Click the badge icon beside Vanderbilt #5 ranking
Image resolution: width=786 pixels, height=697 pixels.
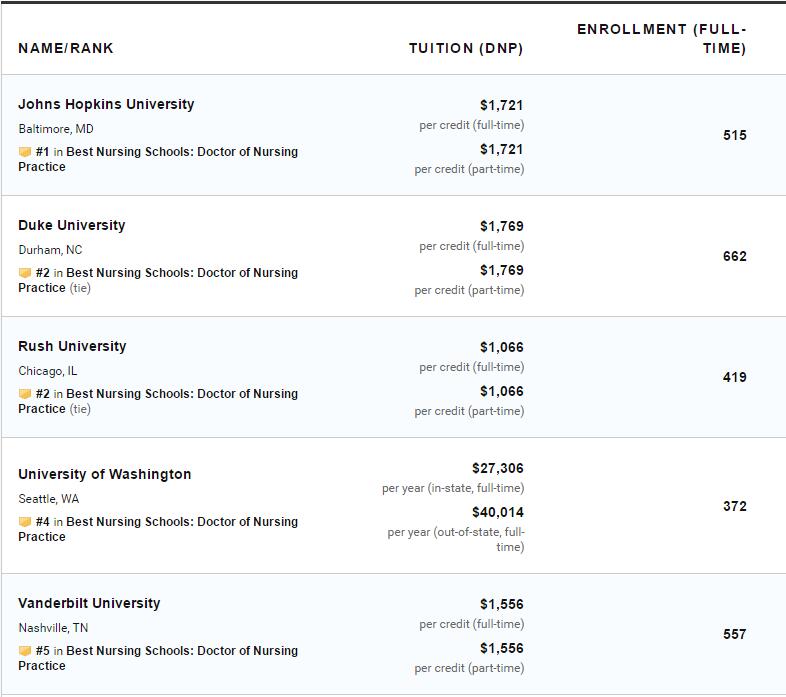25,650
